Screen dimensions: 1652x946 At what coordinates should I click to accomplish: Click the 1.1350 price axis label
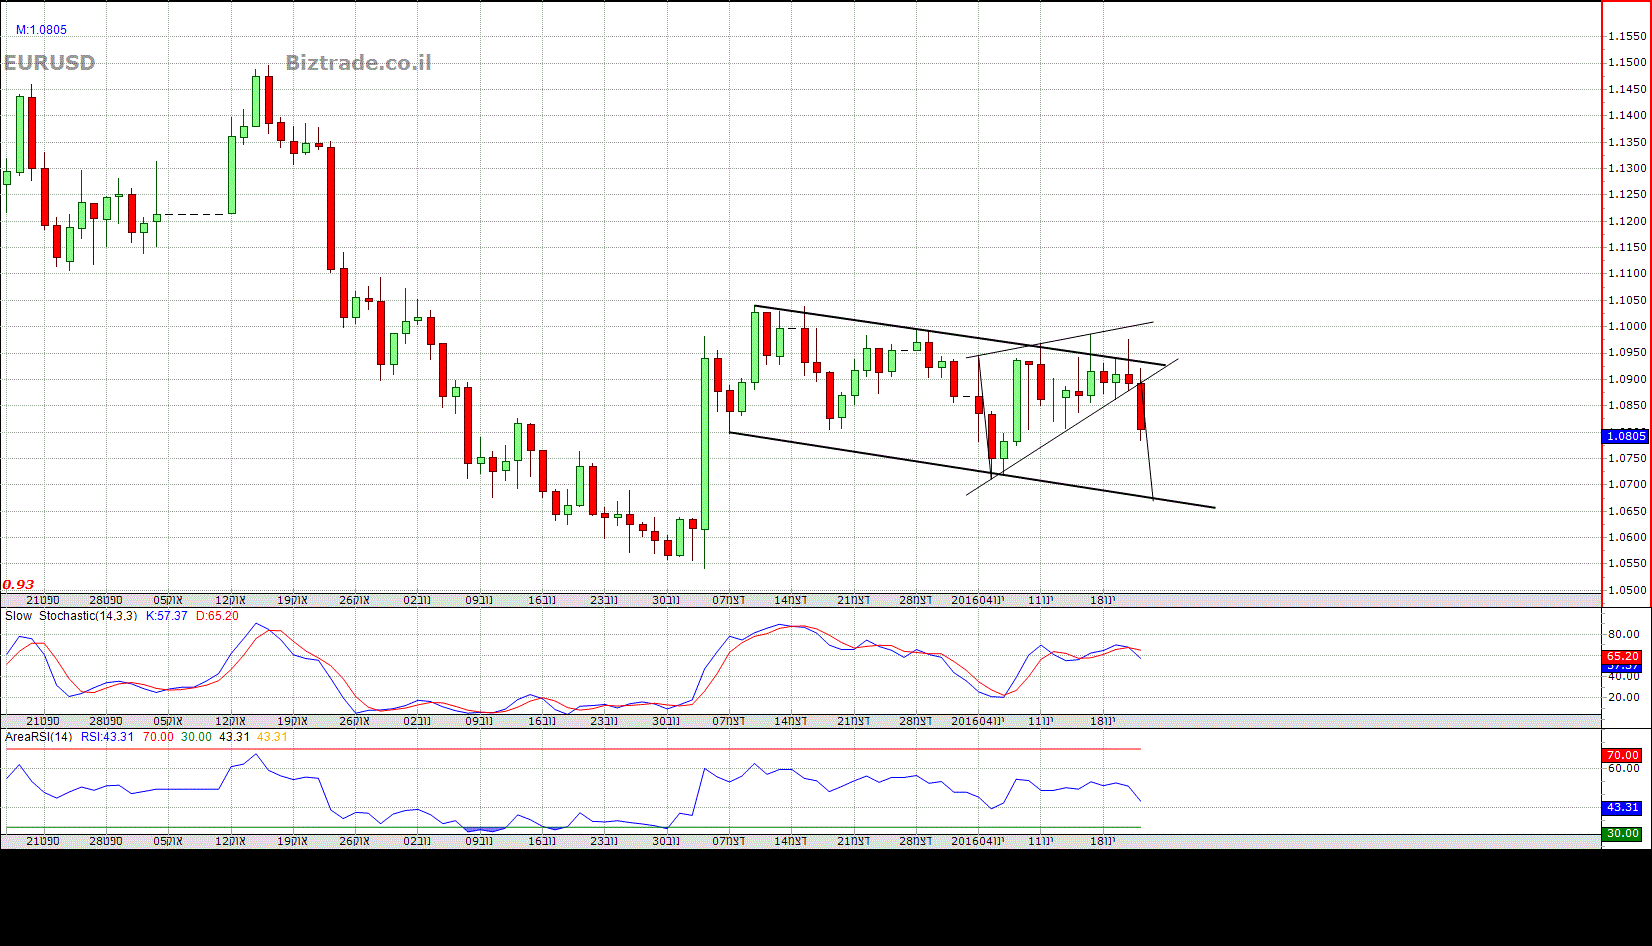pyautogui.click(x=1627, y=142)
